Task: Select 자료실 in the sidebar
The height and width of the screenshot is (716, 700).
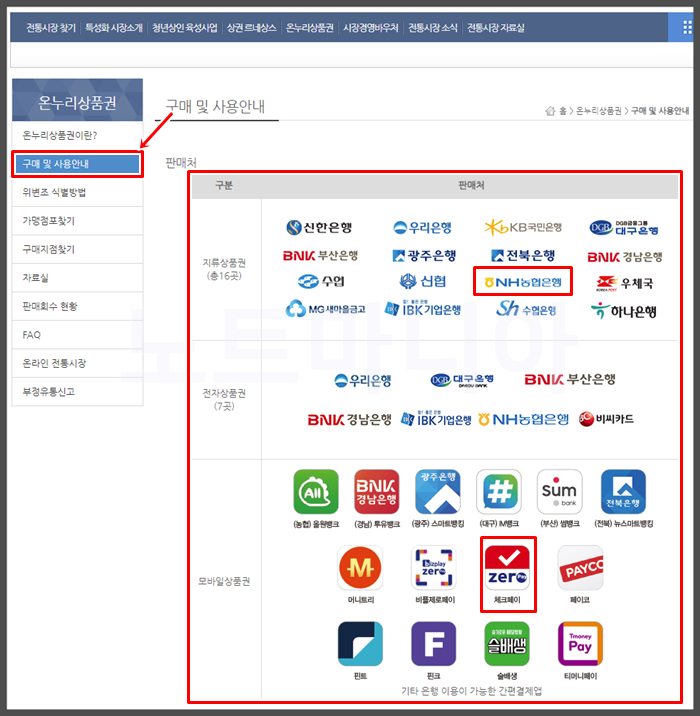Action: click(77, 278)
